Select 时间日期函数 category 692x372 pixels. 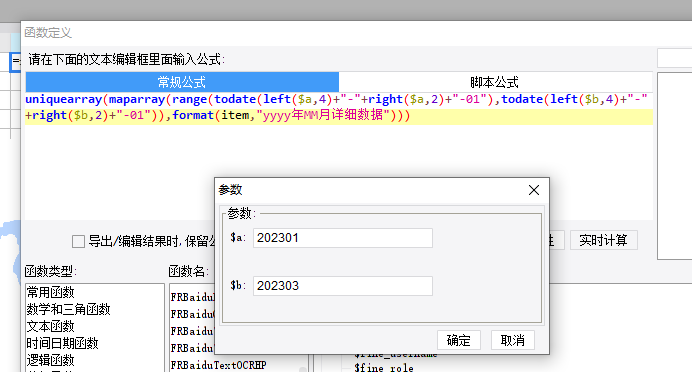62,343
